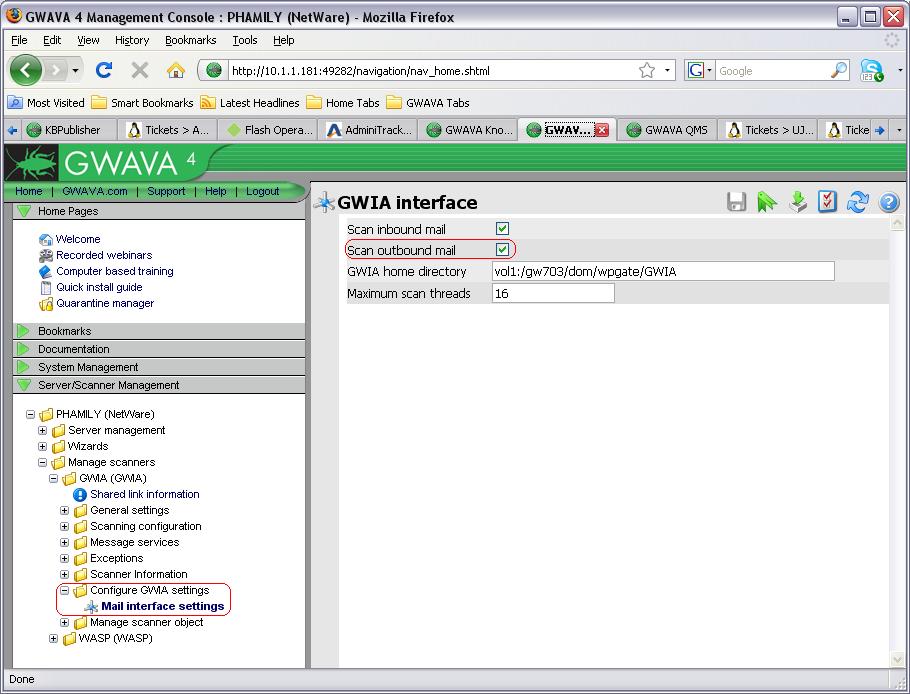Click the Support link in header

coord(166,191)
